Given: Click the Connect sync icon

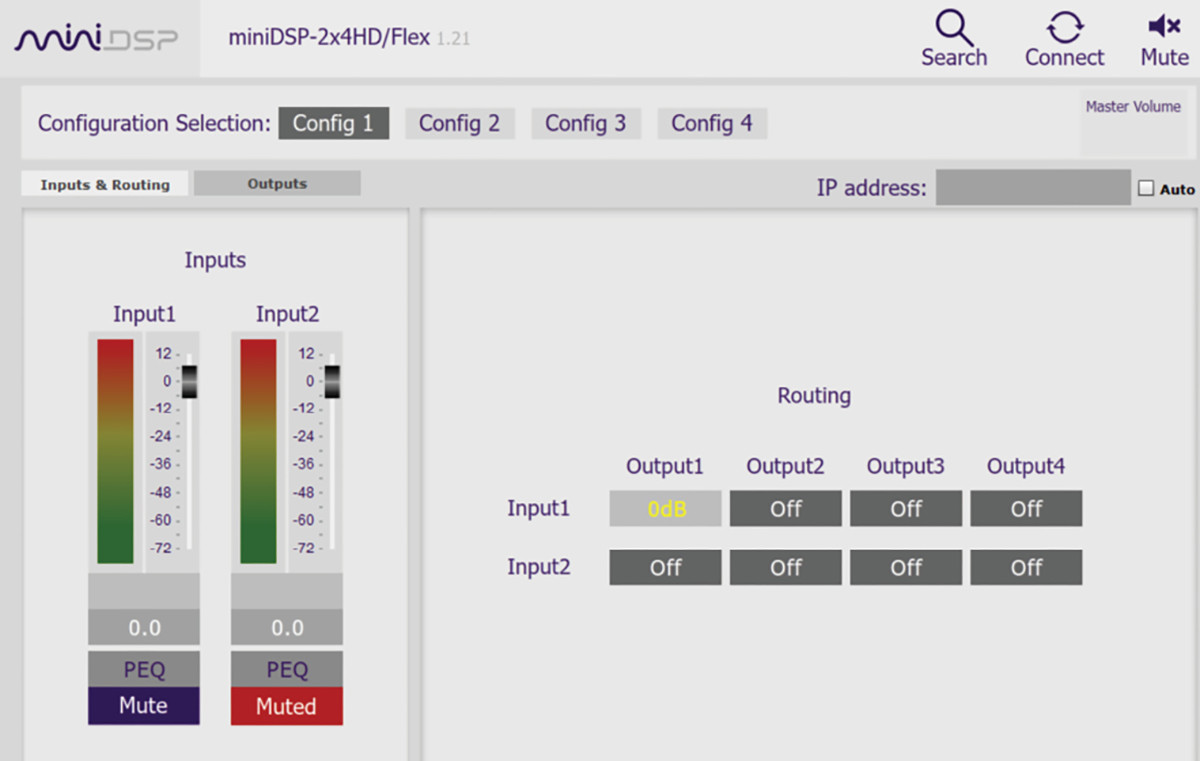Looking at the screenshot, I should click(x=1064, y=26).
